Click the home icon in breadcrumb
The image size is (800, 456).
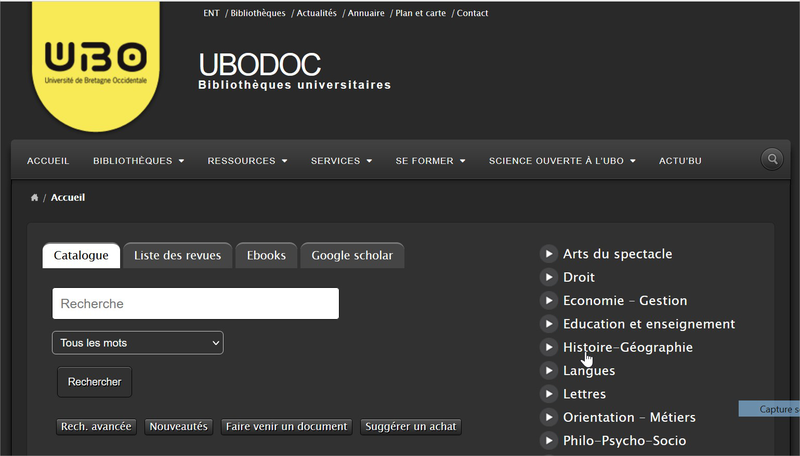click(35, 198)
